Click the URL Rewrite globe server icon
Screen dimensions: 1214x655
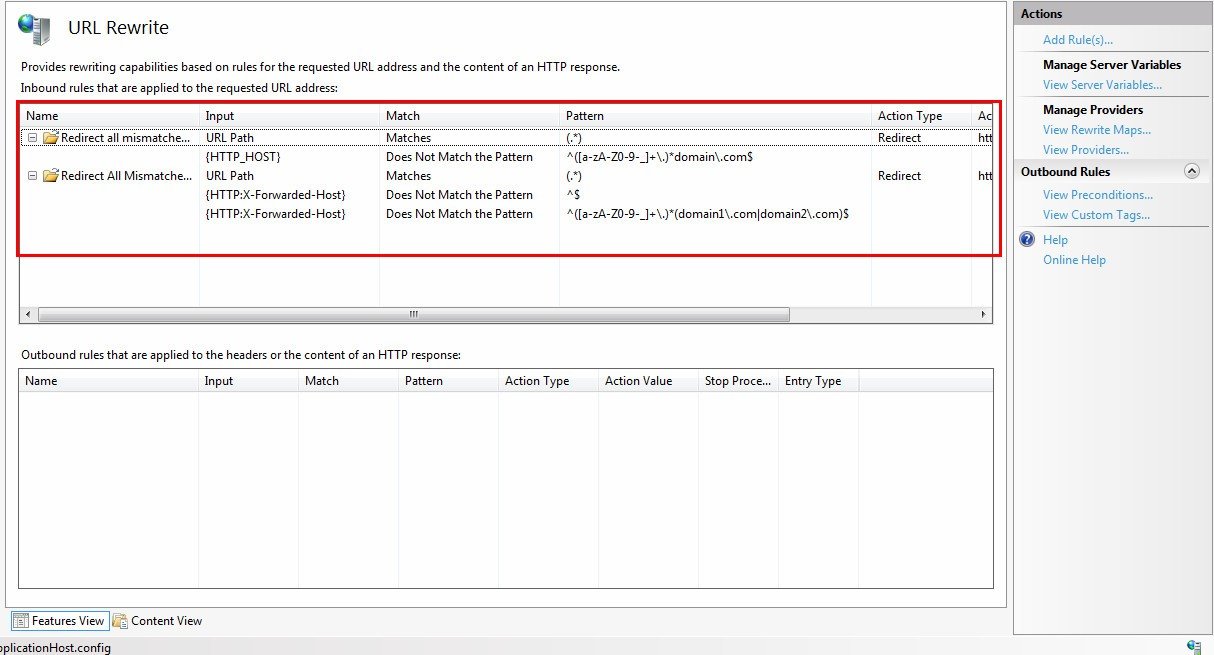pyautogui.click(x=34, y=29)
